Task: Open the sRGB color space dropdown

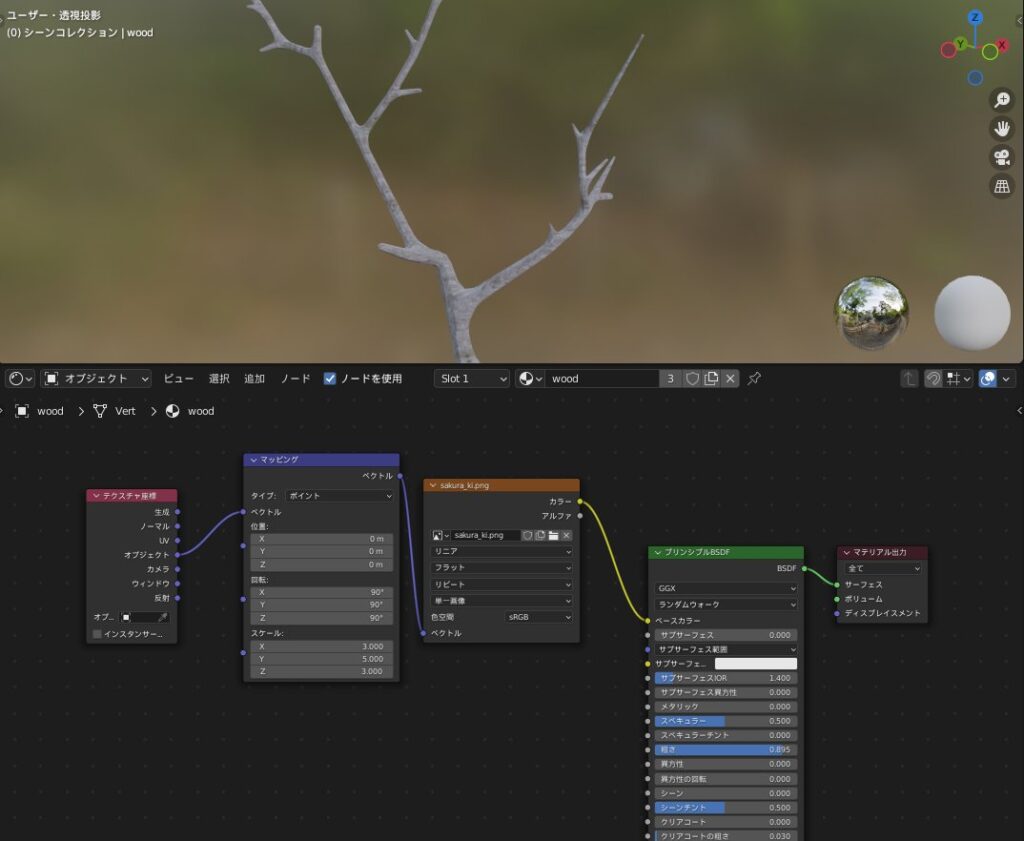Action: [x=538, y=617]
